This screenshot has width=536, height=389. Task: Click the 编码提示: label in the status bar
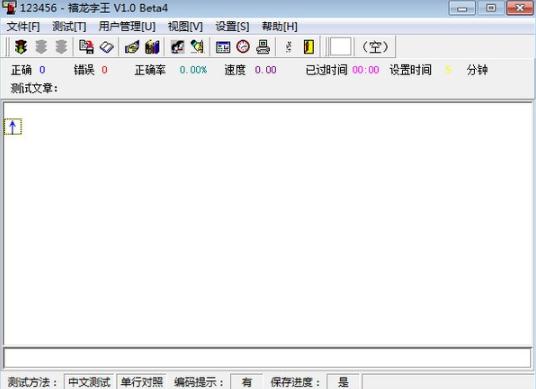click(199, 382)
